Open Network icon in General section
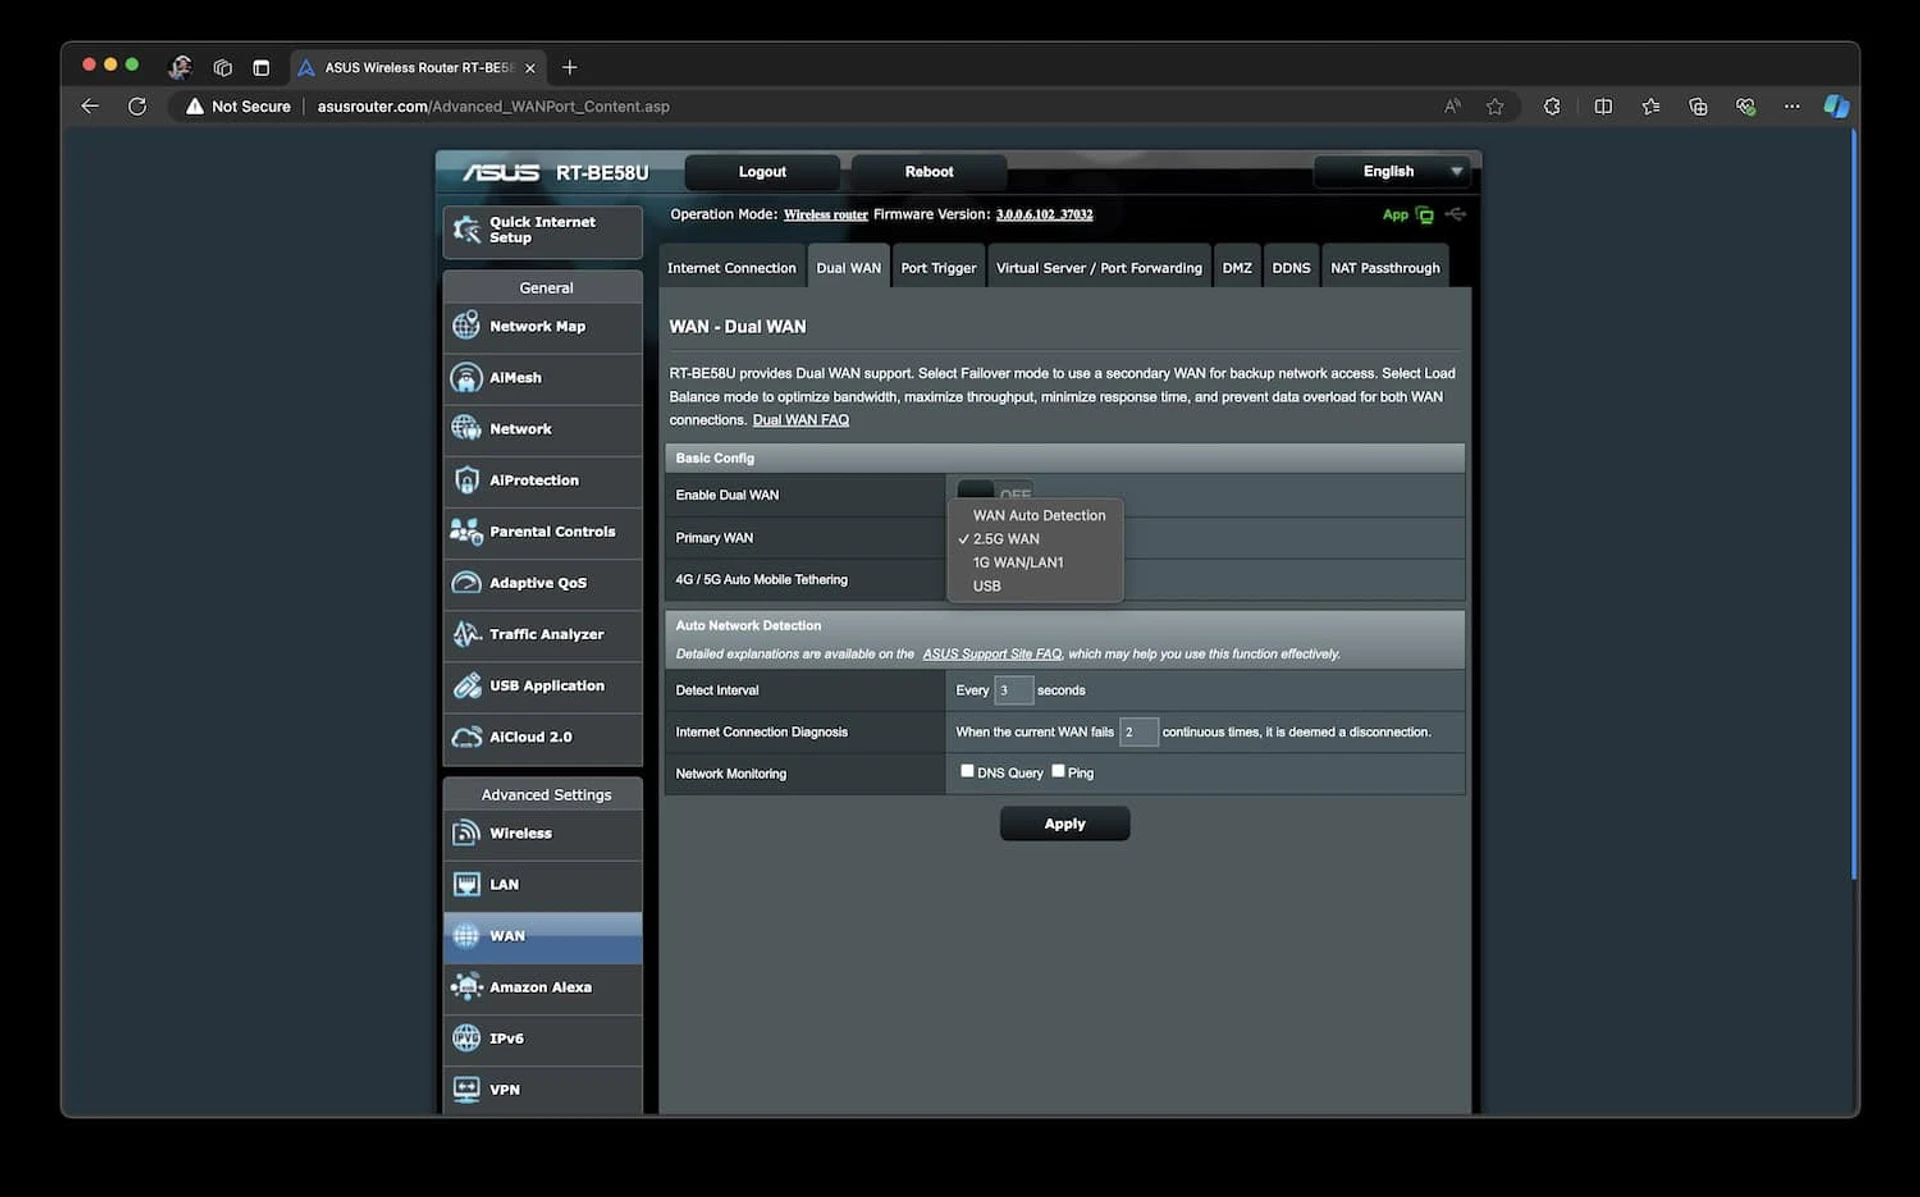The height and width of the screenshot is (1197, 1920). tap(466, 428)
